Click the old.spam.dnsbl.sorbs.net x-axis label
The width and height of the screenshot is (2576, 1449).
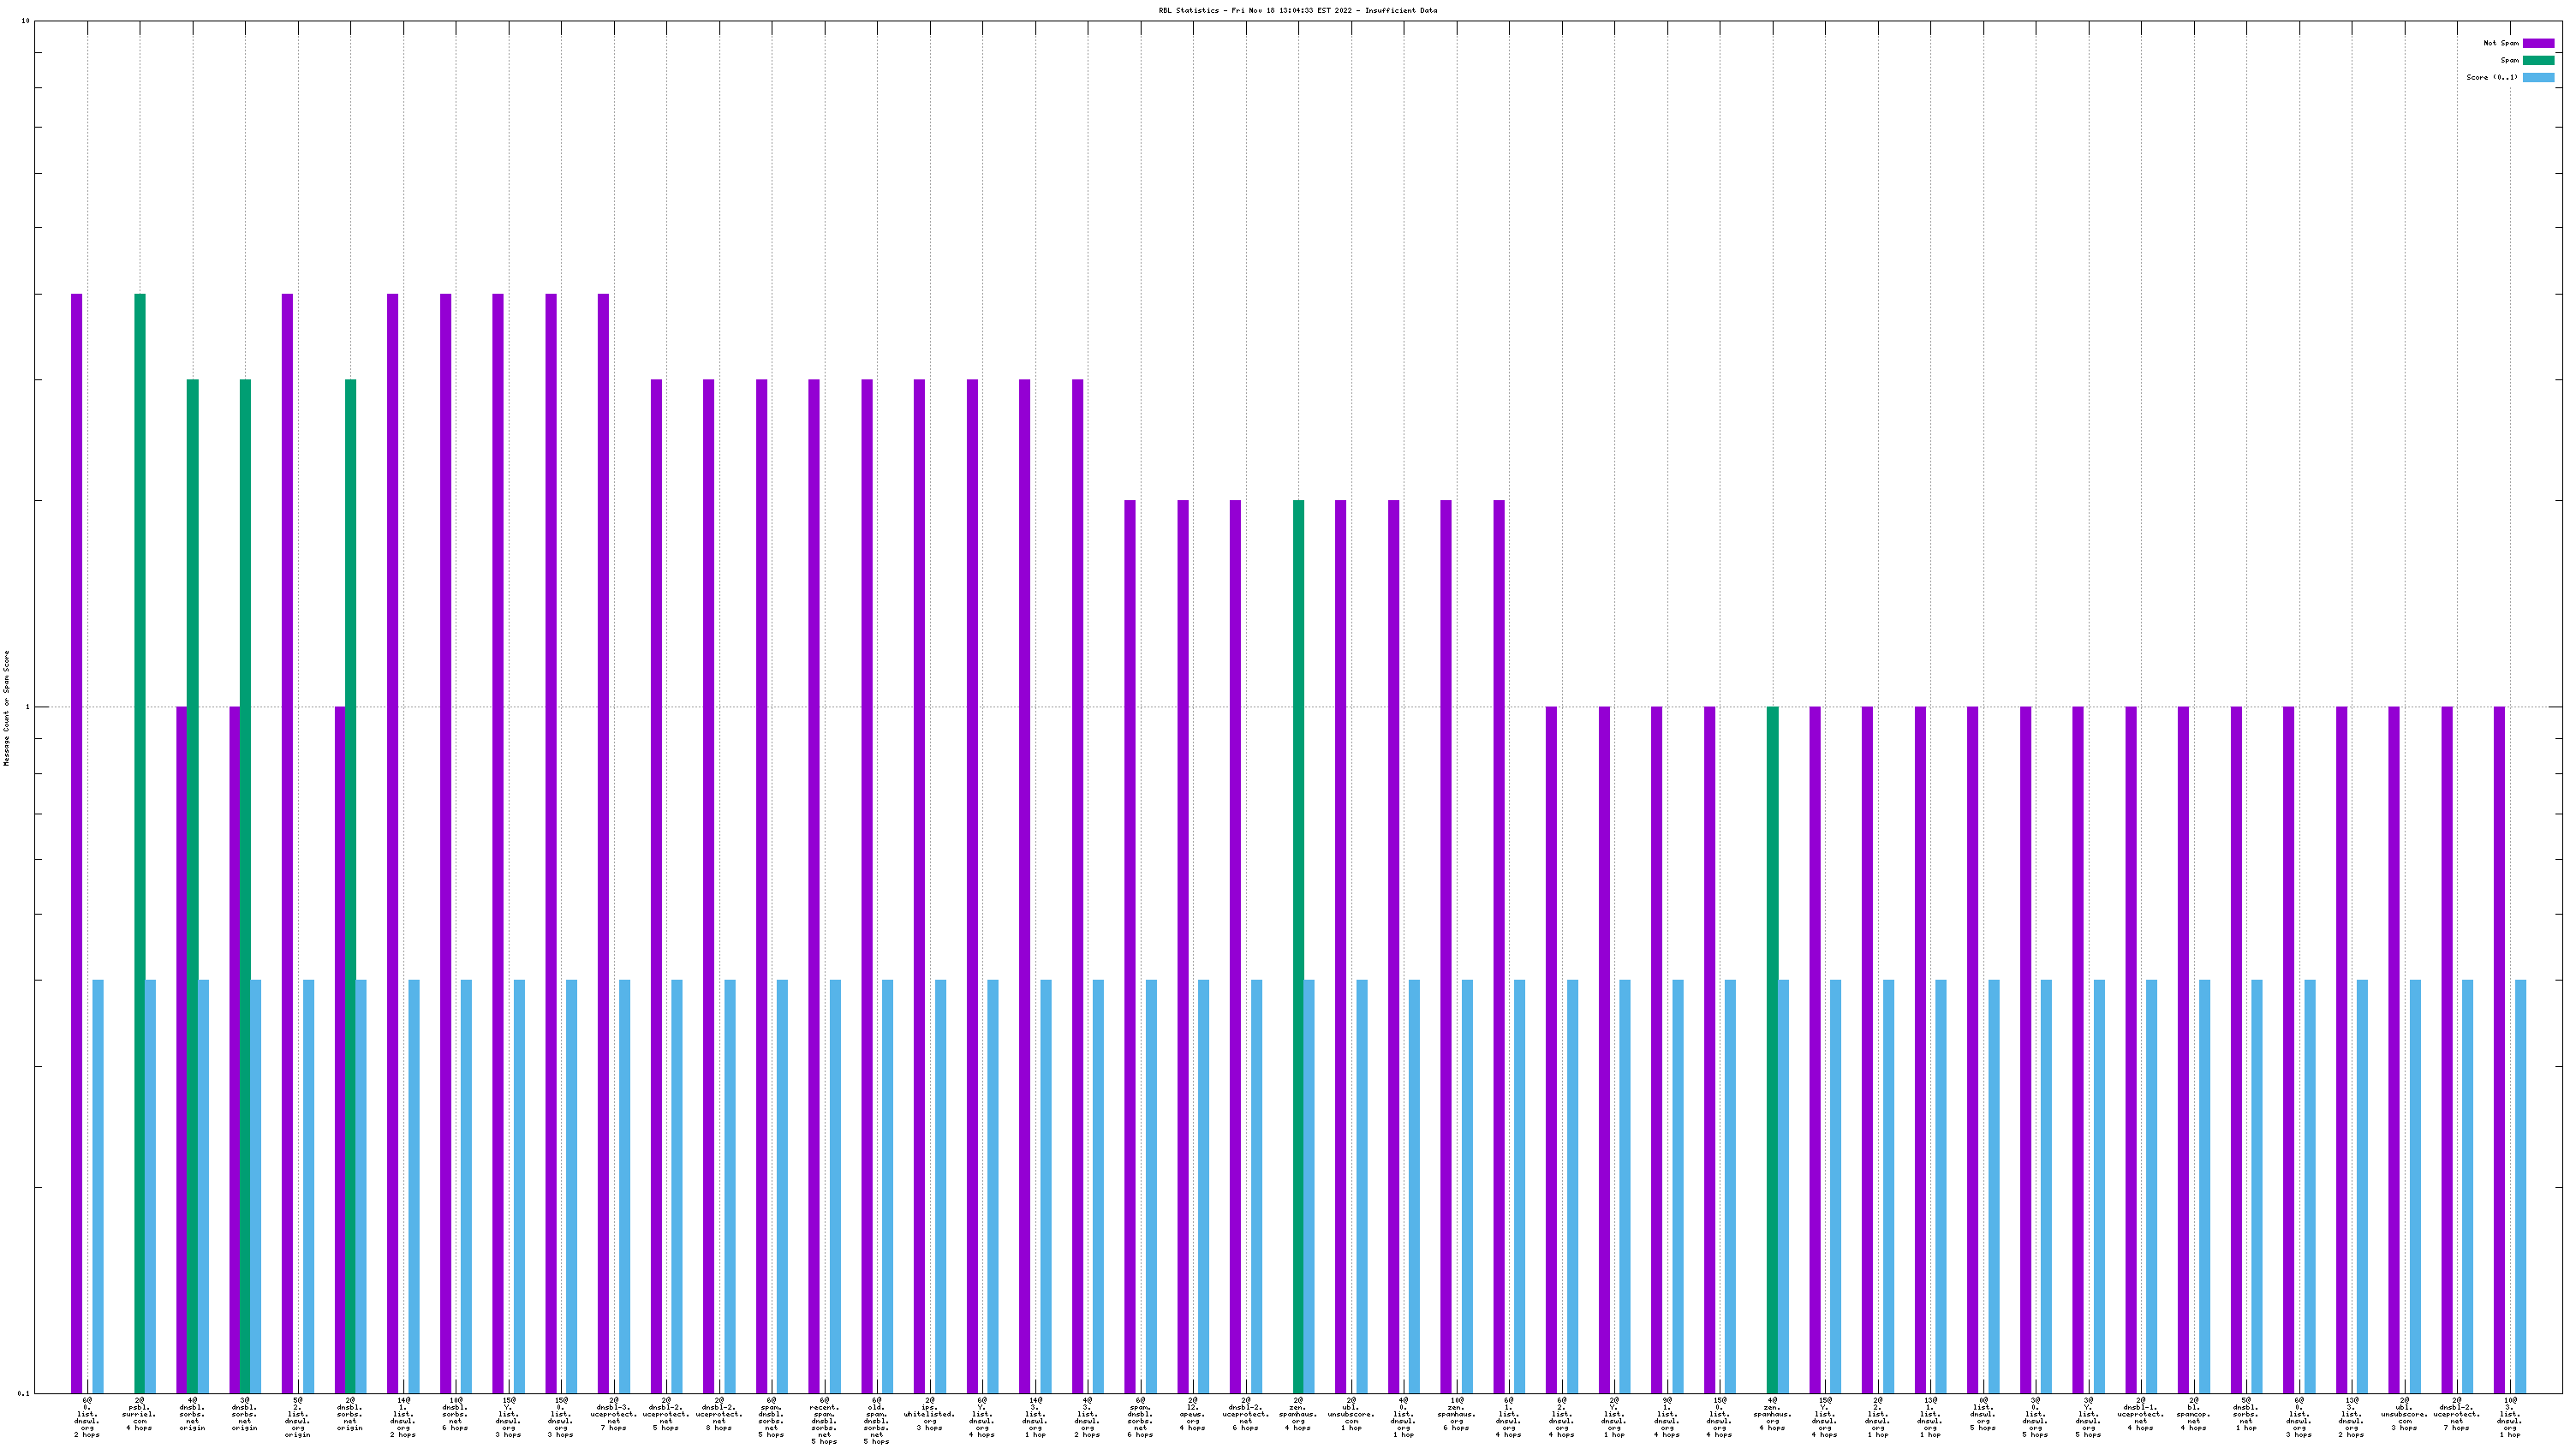click(876, 1420)
